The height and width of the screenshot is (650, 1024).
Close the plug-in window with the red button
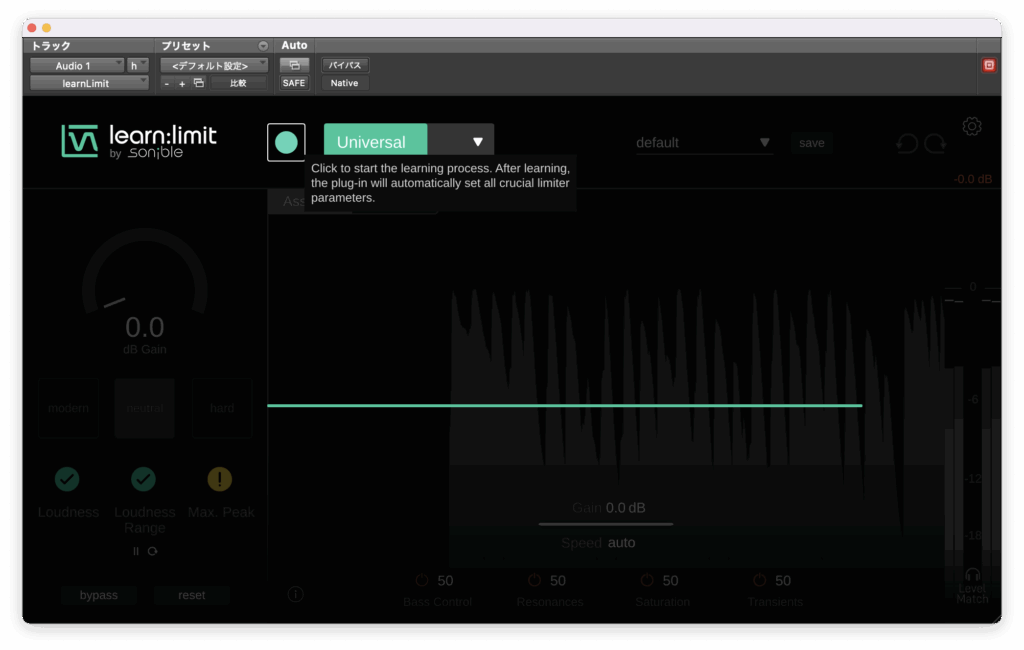[32, 28]
